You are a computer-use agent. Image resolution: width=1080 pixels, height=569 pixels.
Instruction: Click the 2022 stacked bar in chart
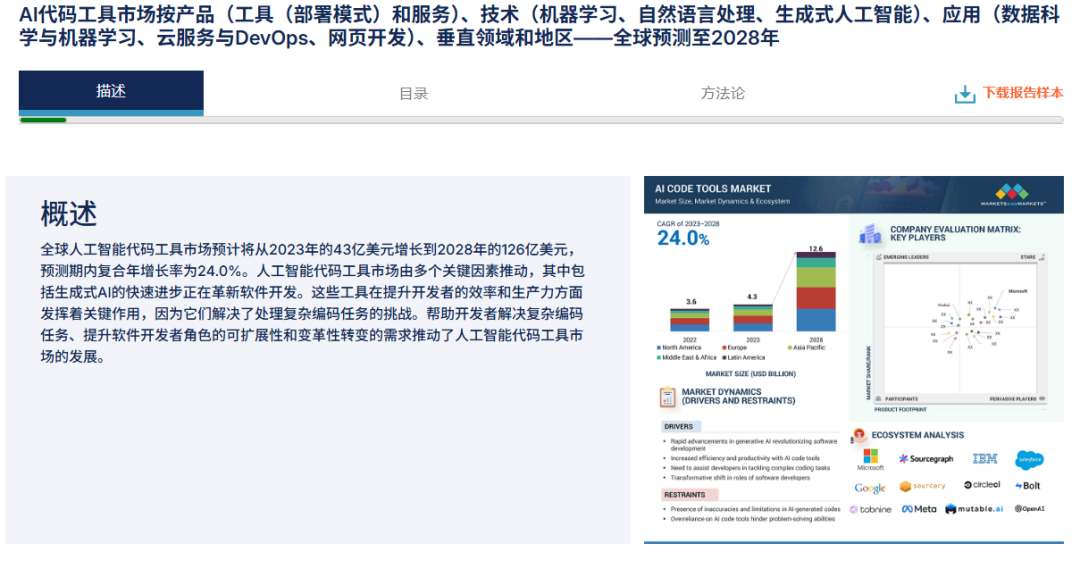(x=689, y=320)
